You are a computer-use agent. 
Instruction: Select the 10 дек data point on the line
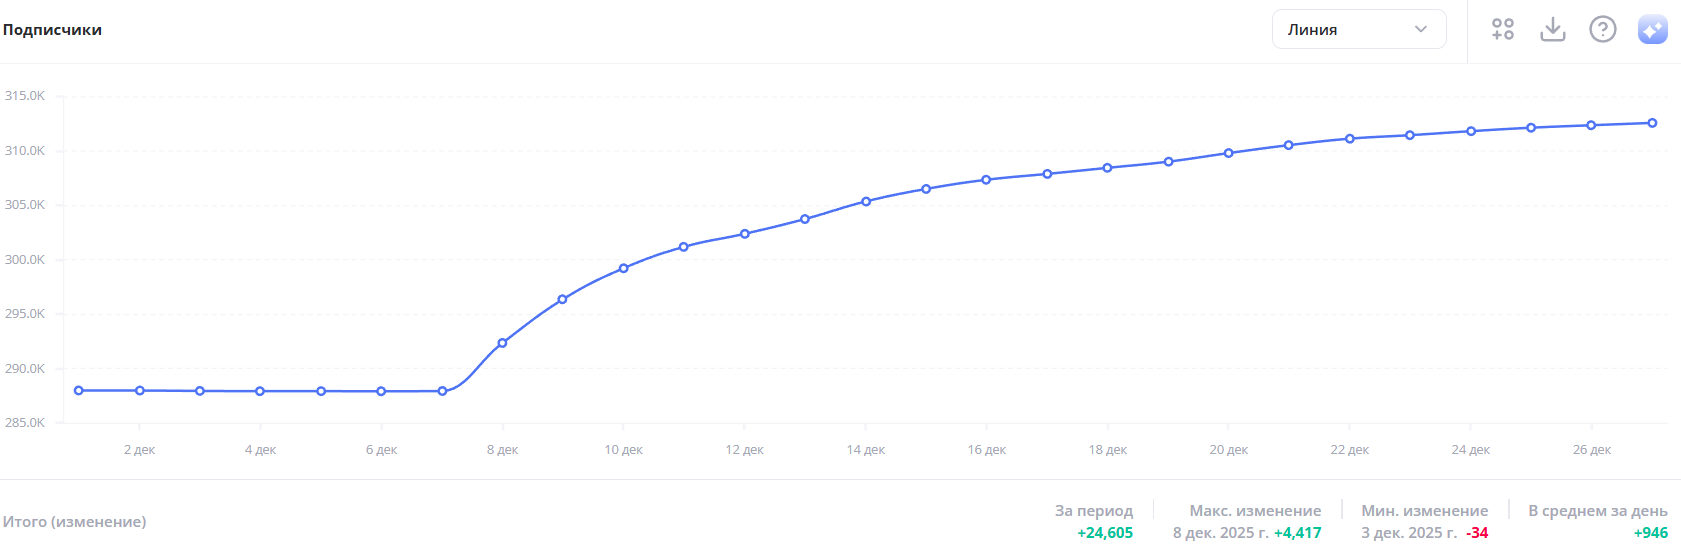[x=623, y=268]
